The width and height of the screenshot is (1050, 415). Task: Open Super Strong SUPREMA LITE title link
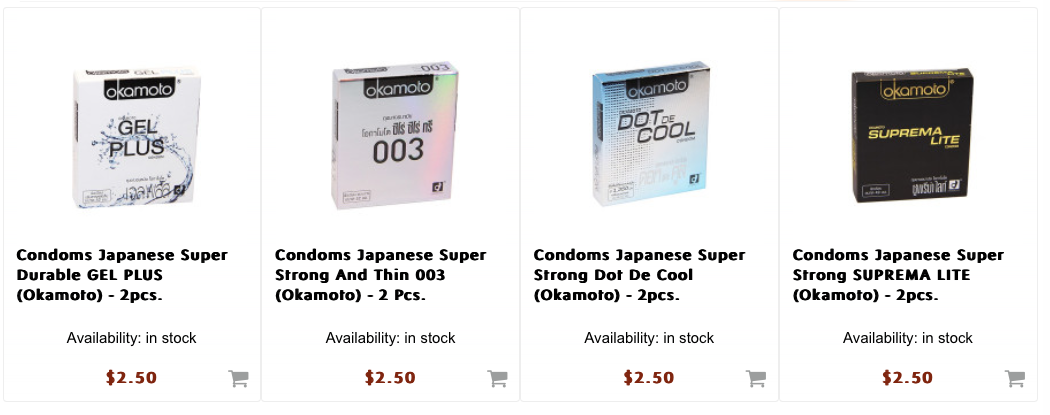click(897, 275)
